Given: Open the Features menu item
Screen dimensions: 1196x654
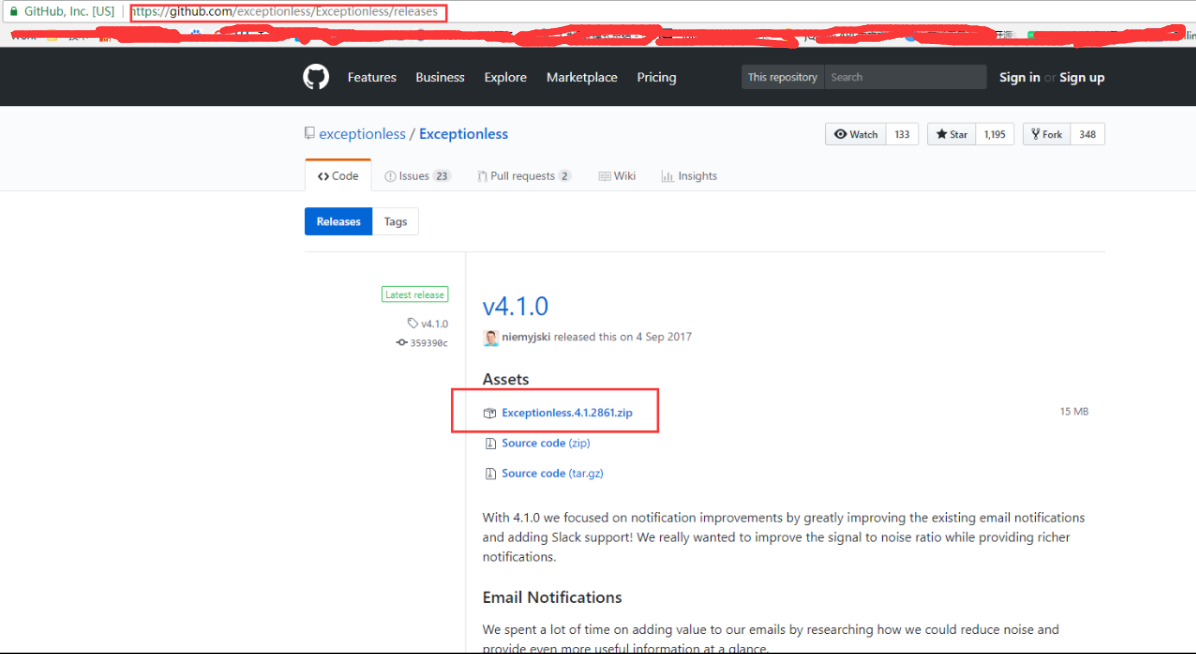Looking at the screenshot, I should click(x=371, y=77).
